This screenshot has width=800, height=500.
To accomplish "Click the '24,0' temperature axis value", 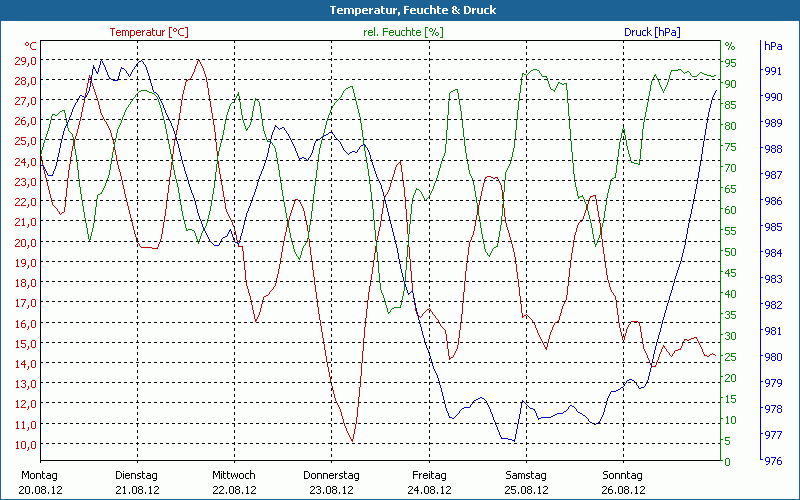I will tap(25, 162).
